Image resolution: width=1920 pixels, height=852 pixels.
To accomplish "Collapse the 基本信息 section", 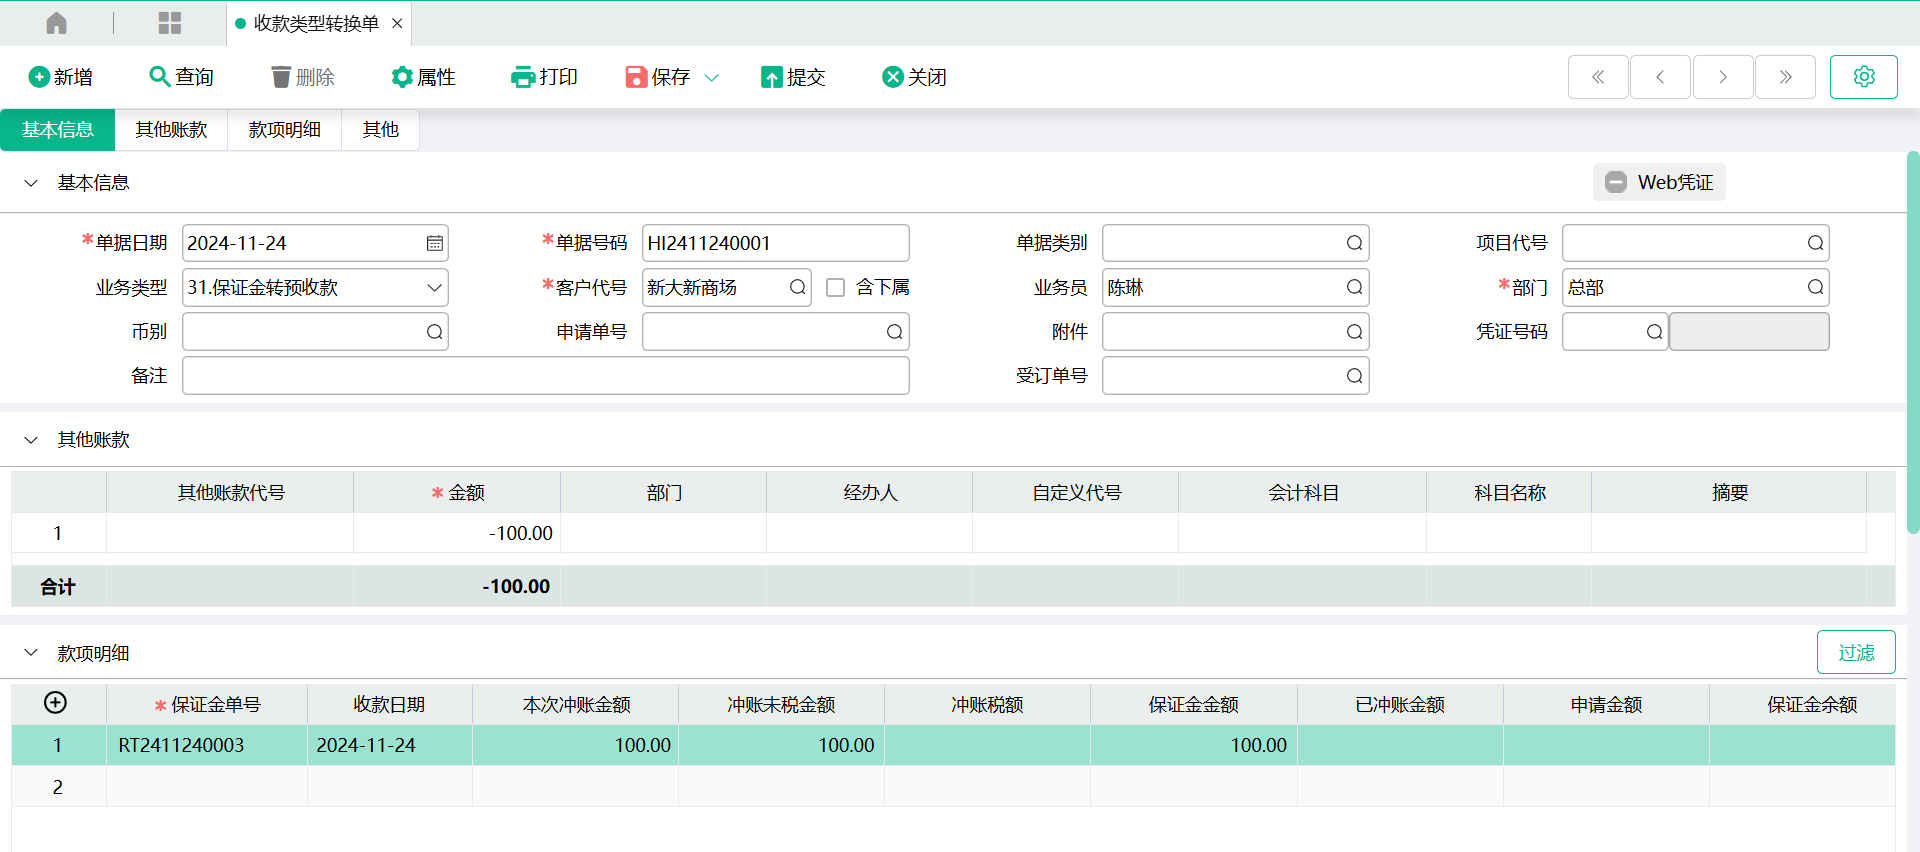I will [31, 183].
